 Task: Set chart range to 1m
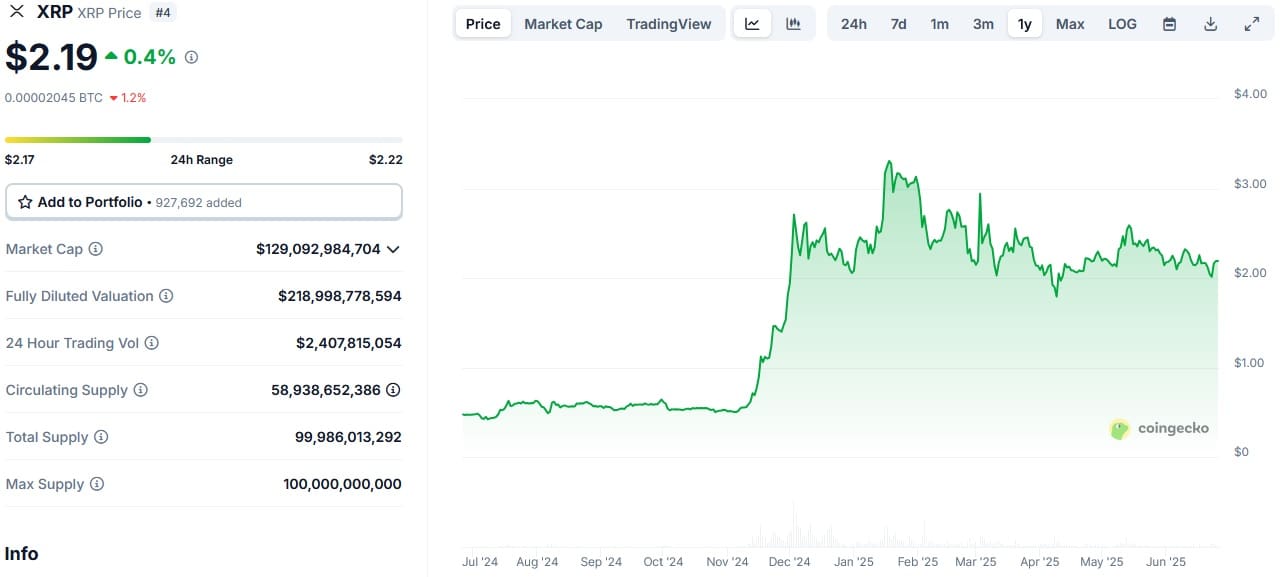click(x=940, y=24)
